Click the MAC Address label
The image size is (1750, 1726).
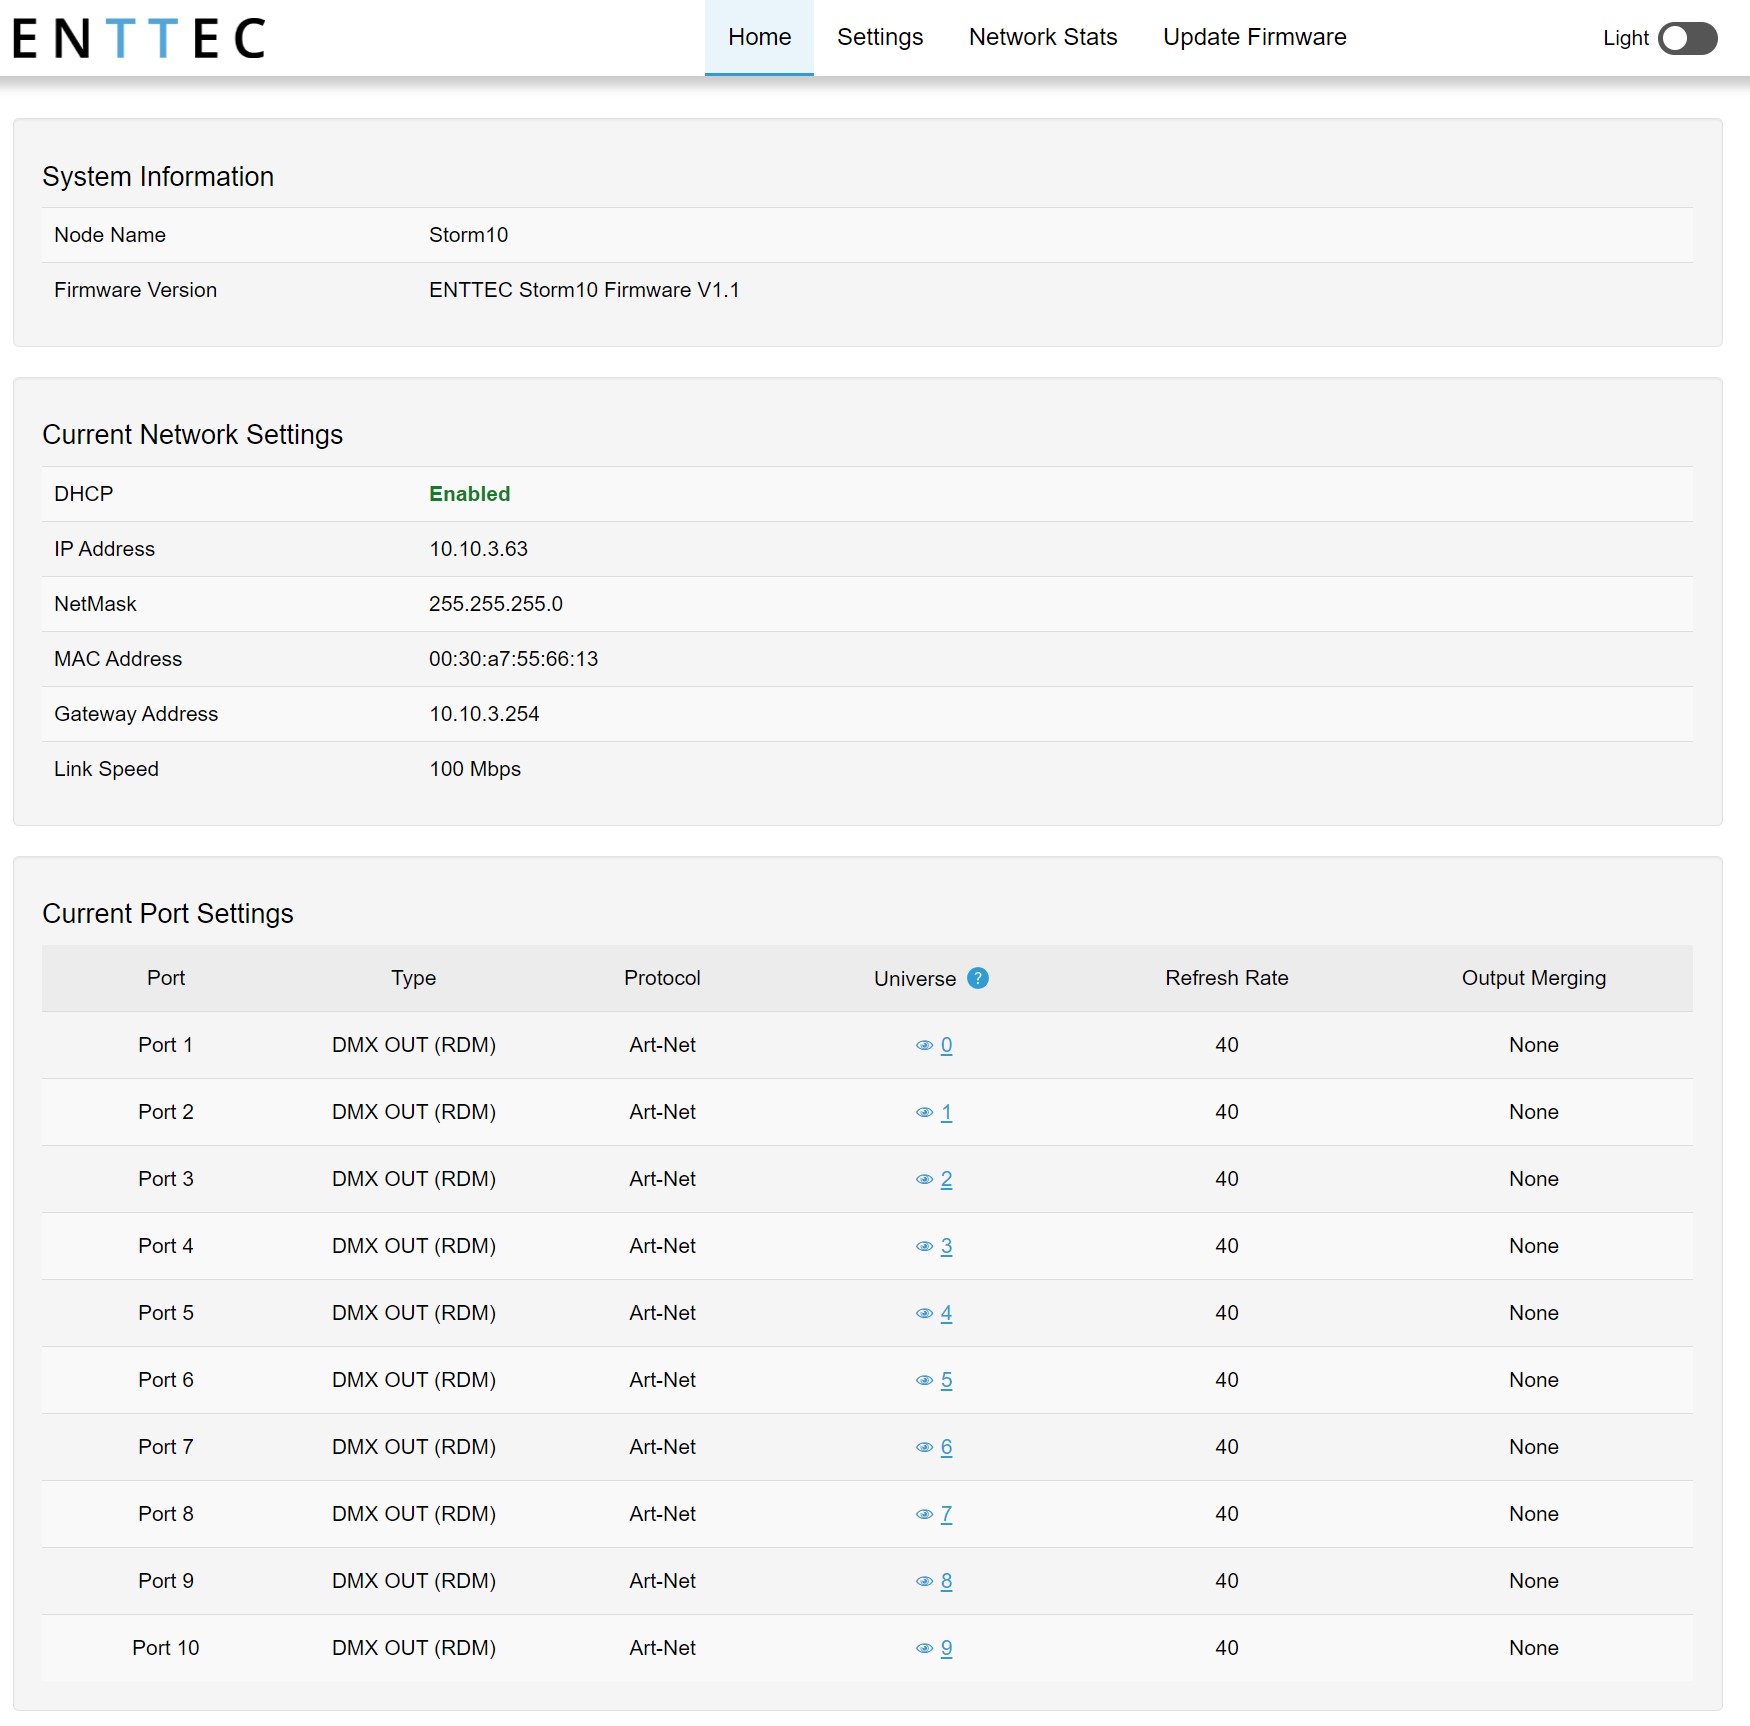coord(118,659)
